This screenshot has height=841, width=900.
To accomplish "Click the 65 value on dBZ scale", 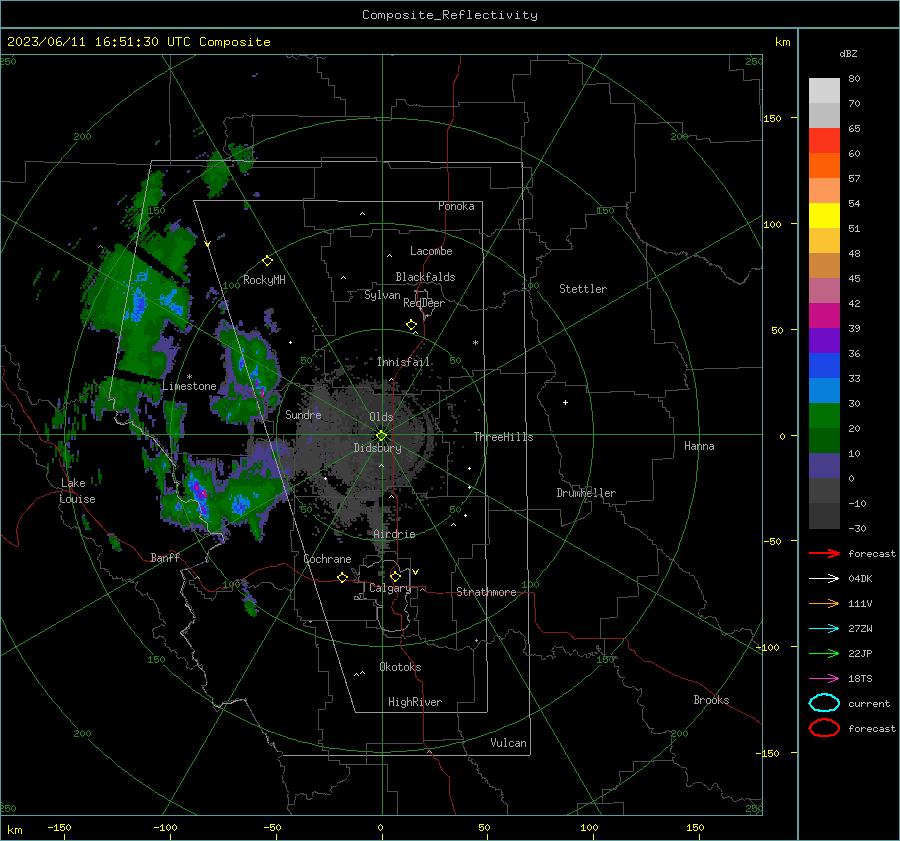I will [x=854, y=129].
